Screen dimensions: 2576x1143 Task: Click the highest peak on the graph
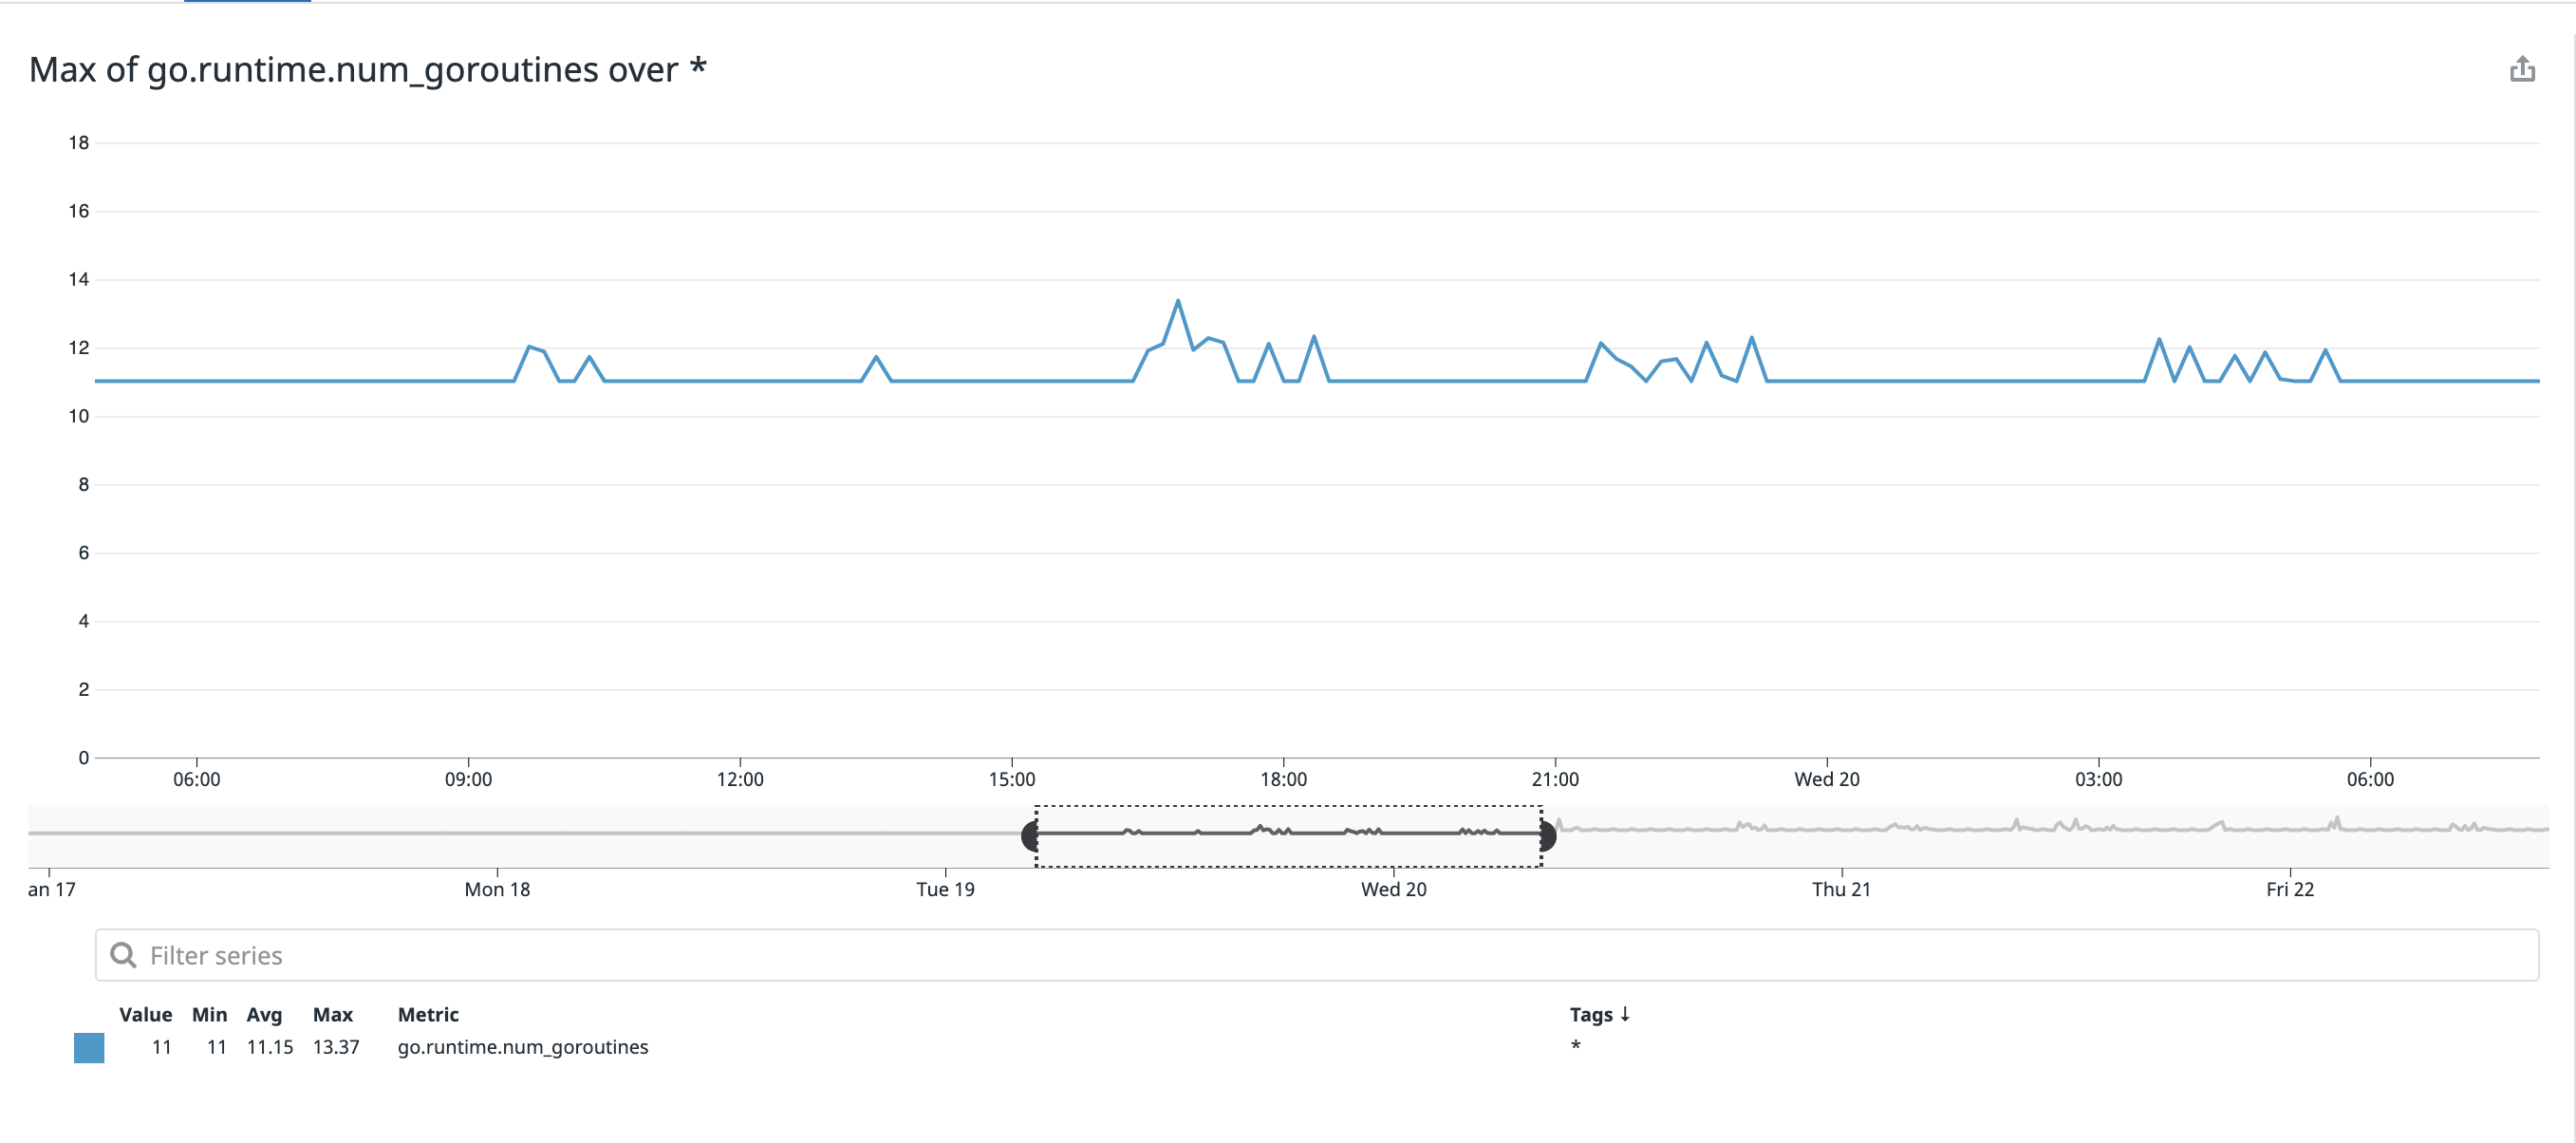[1178, 301]
